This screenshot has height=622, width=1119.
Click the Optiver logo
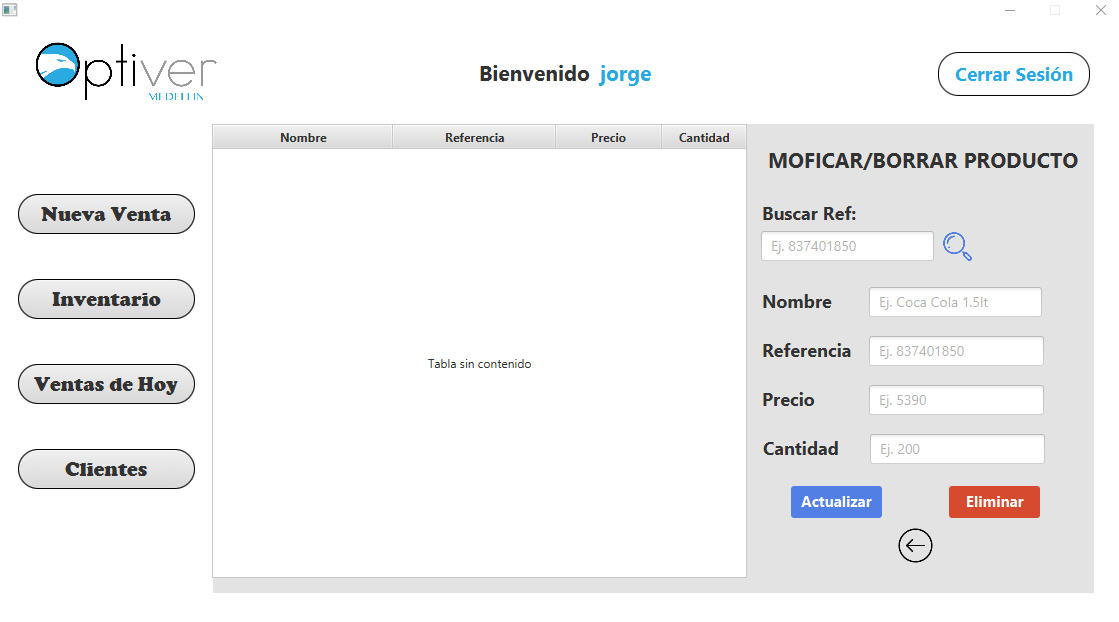click(122, 70)
